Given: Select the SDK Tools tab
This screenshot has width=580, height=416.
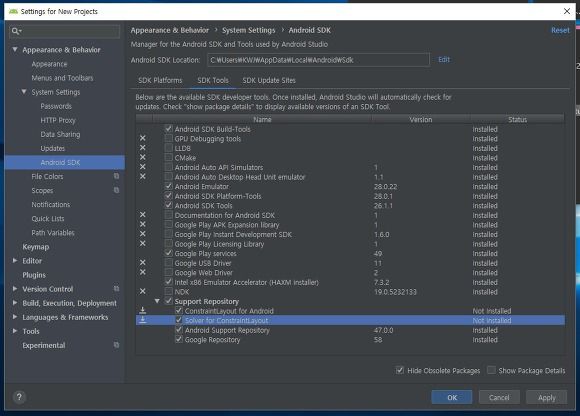Looking at the screenshot, I should [x=213, y=80].
